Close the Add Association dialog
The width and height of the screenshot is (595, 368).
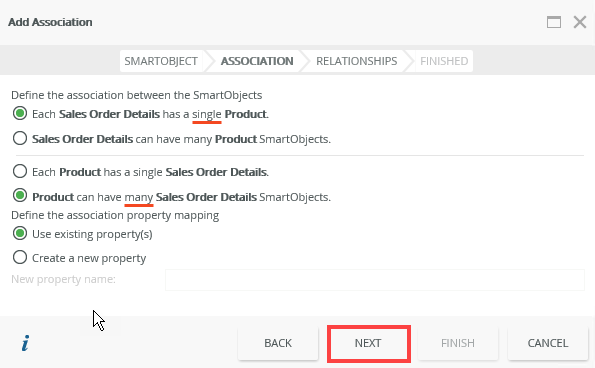(x=580, y=22)
